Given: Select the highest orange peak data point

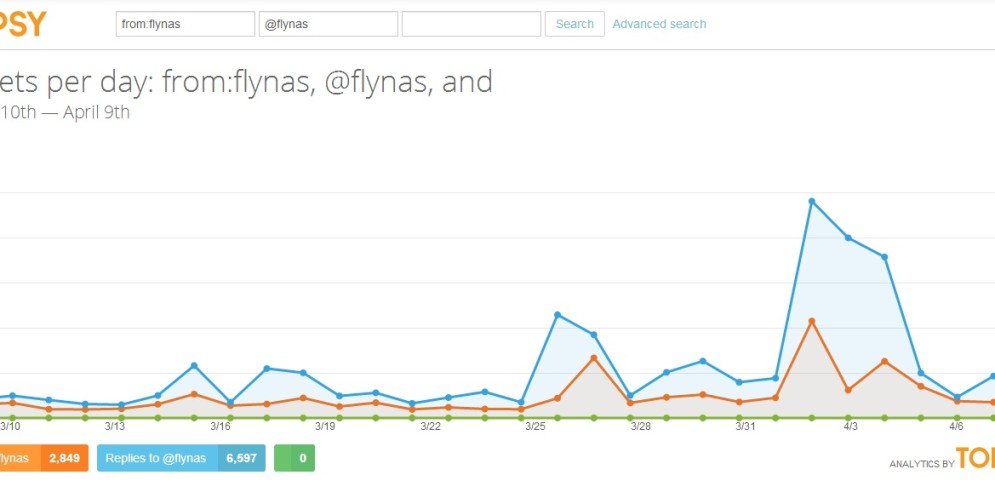Looking at the screenshot, I should tap(812, 321).
